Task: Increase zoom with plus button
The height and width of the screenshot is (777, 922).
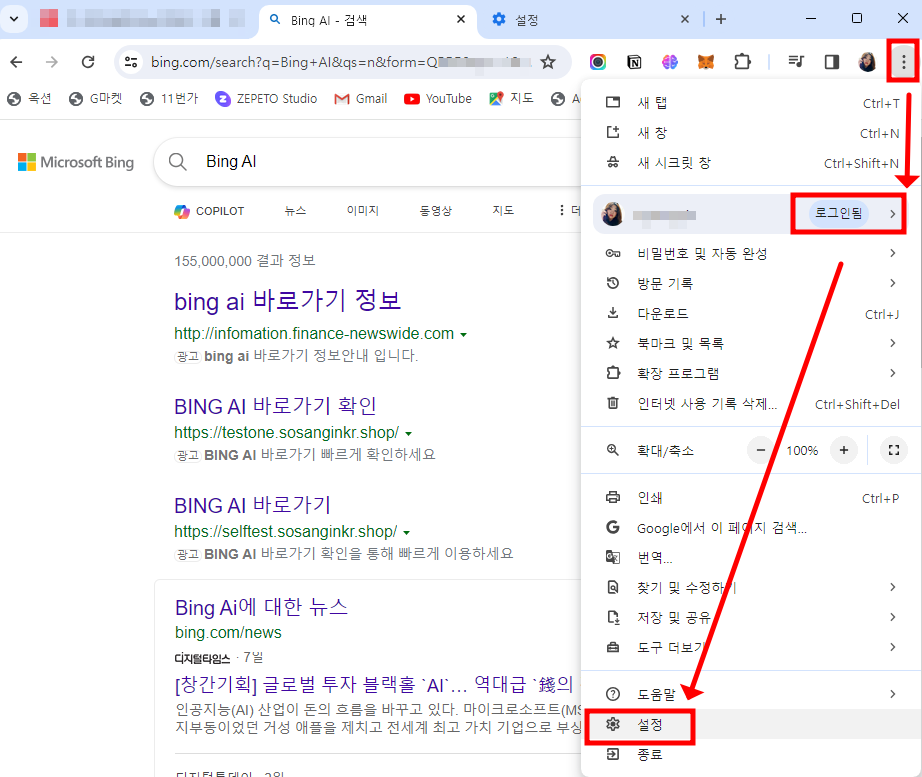Action: (x=844, y=450)
